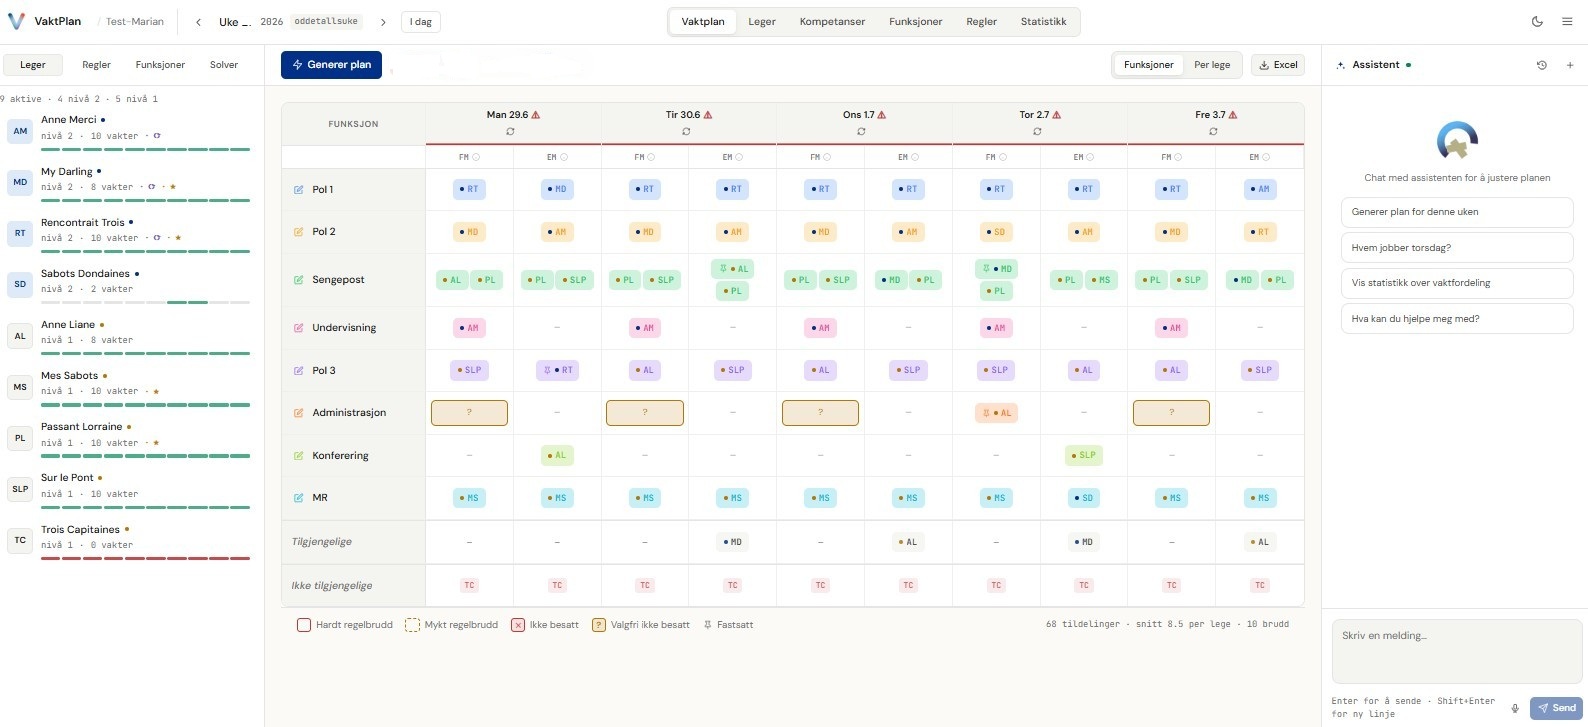Select the Solver sidebar tab
This screenshot has height=727, width=1588.
(x=224, y=65)
